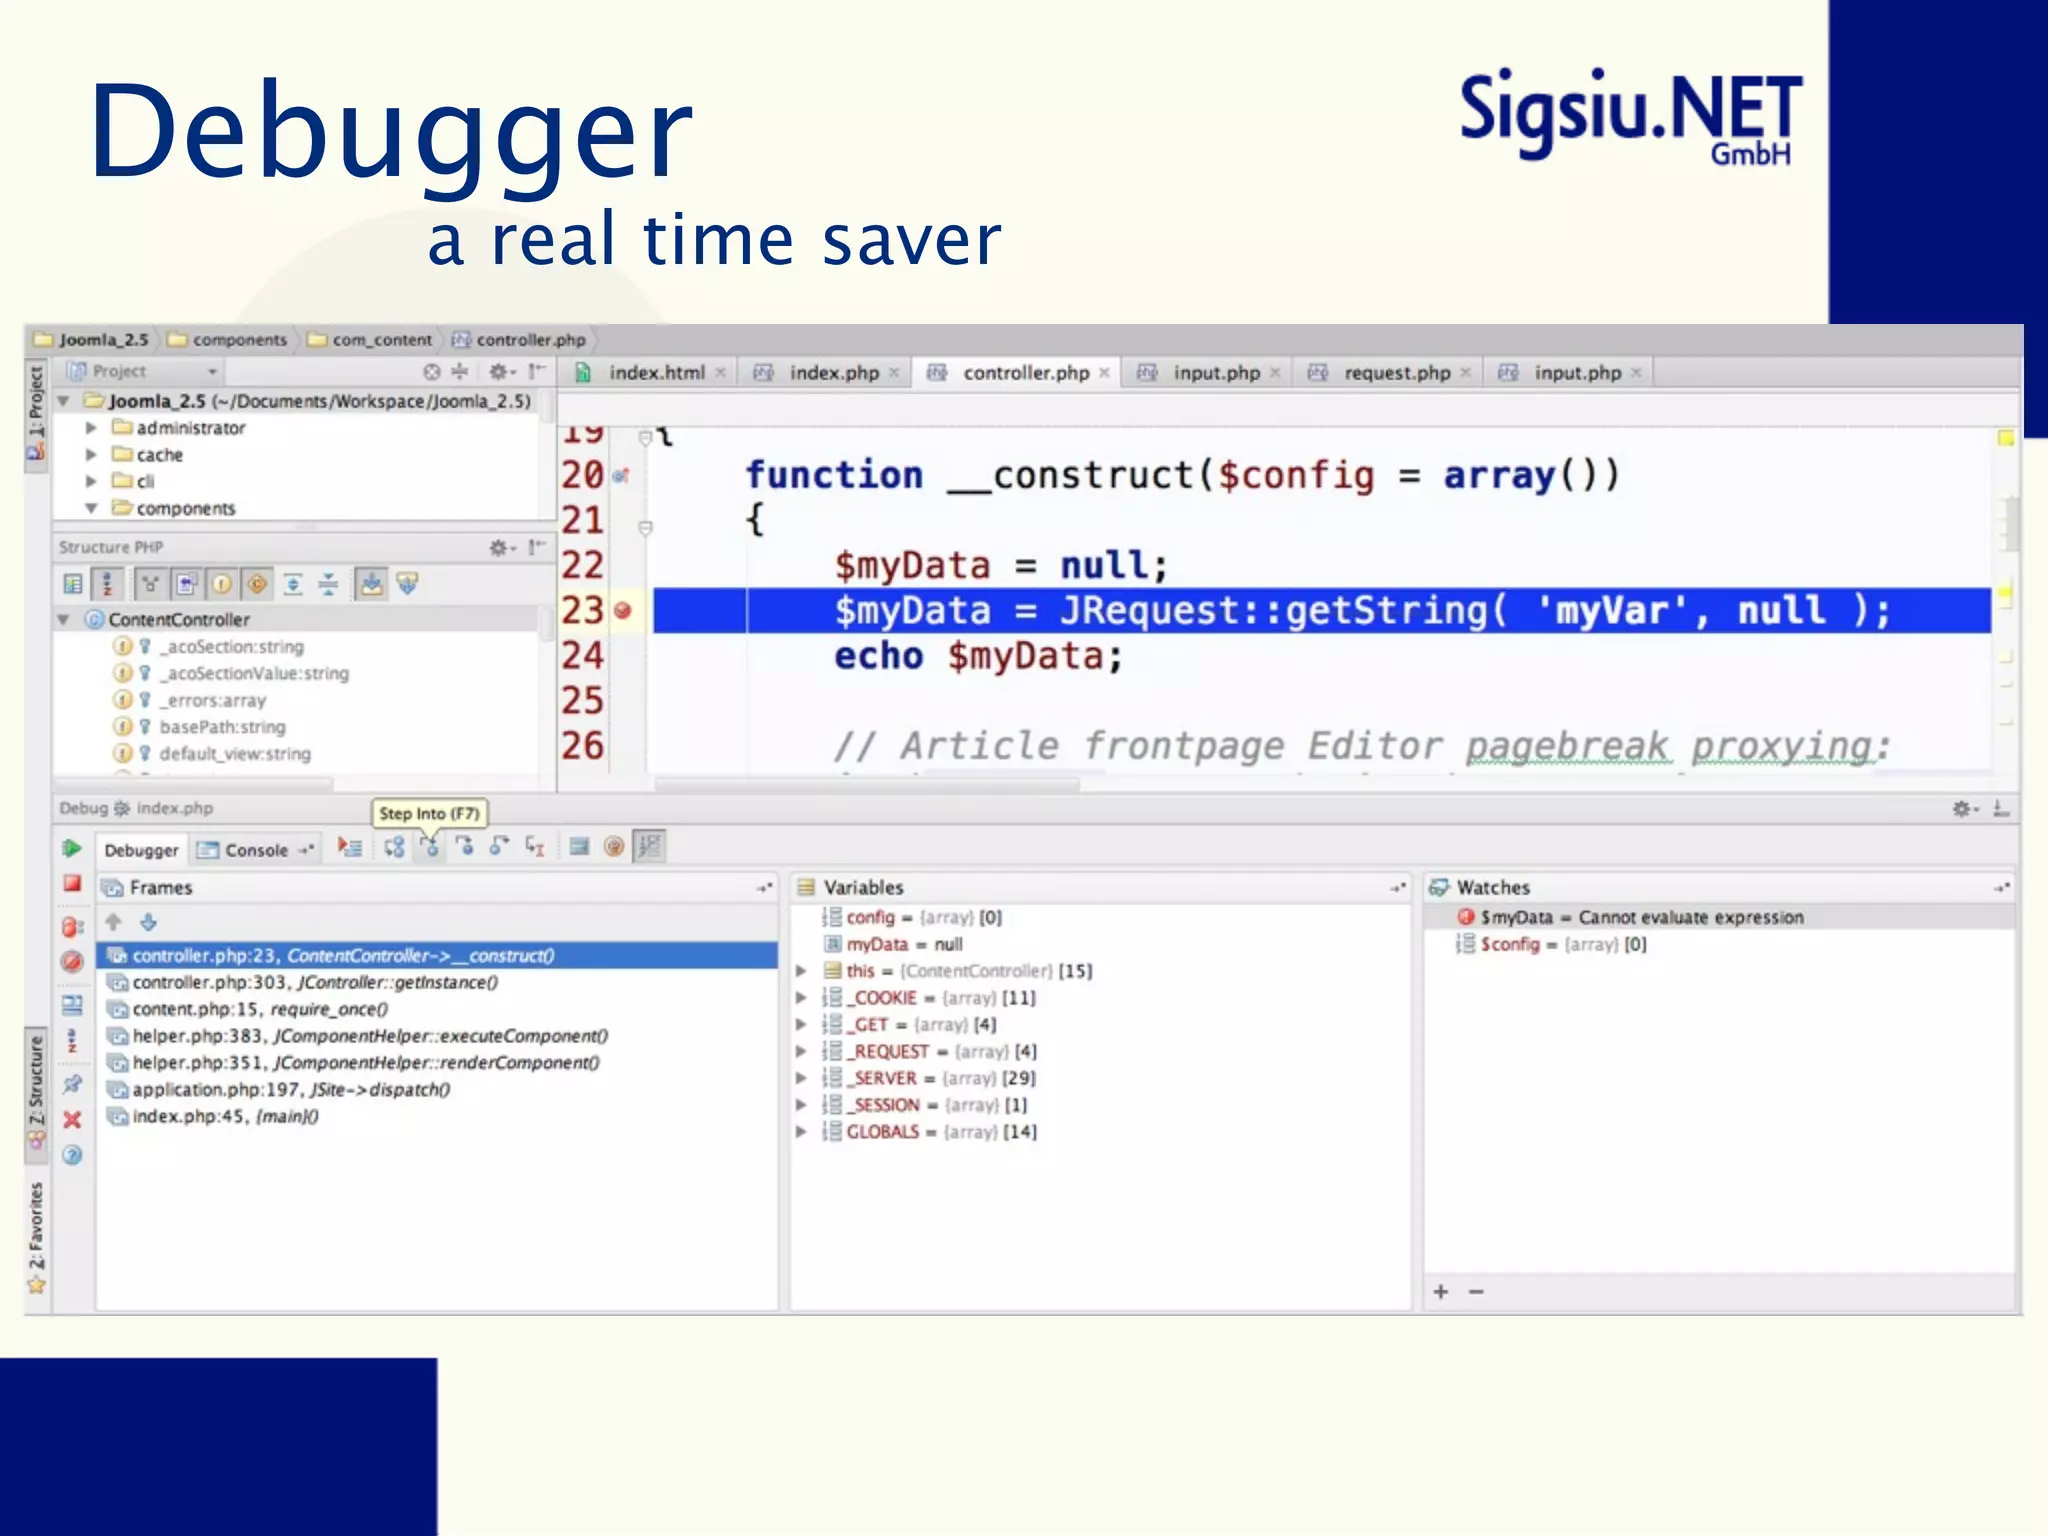Open Structure PHP panel gear dropdown
This screenshot has width=2048, height=1536.
tap(501, 547)
